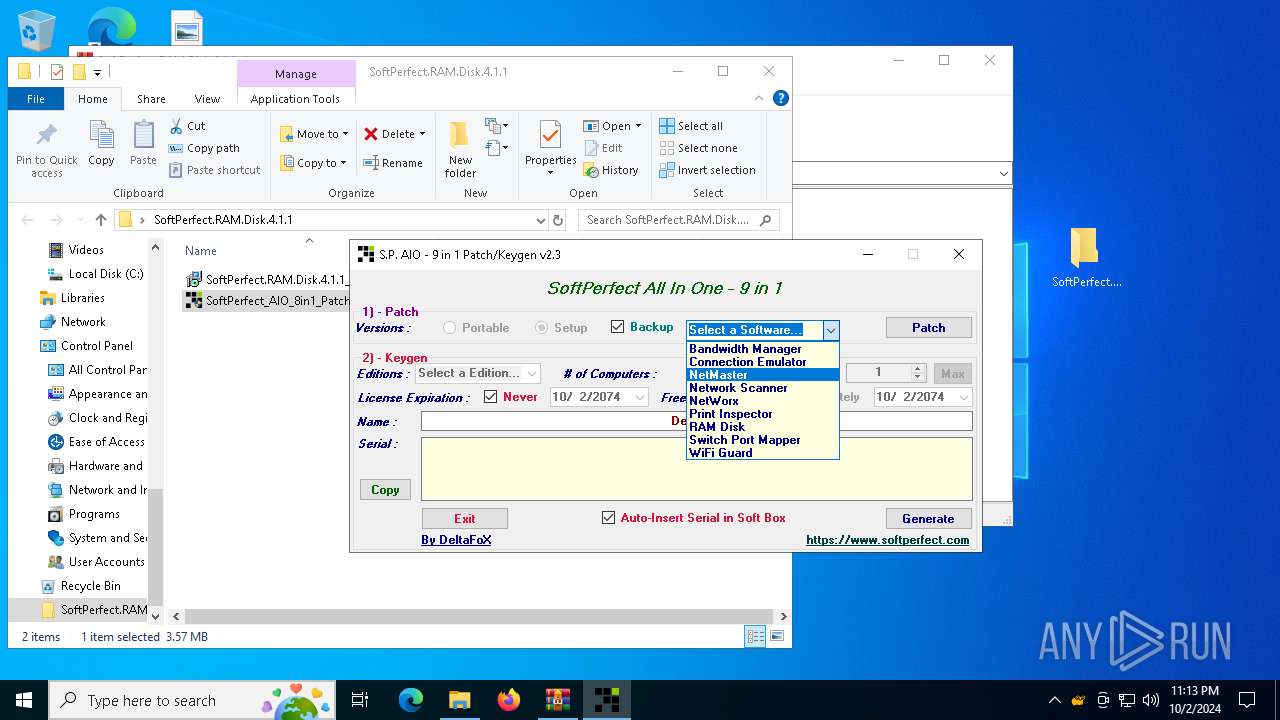Open the SoftPerfect folder on desktop

(1086, 258)
